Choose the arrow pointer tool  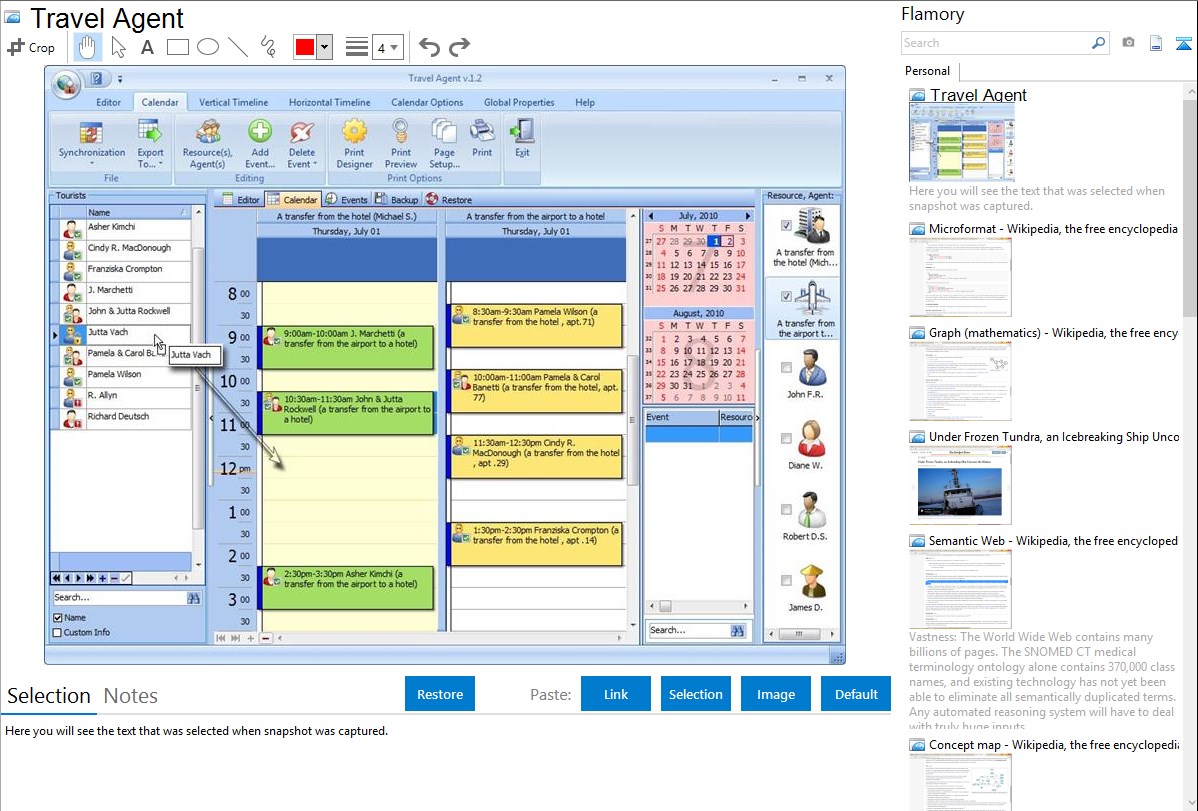118,47
